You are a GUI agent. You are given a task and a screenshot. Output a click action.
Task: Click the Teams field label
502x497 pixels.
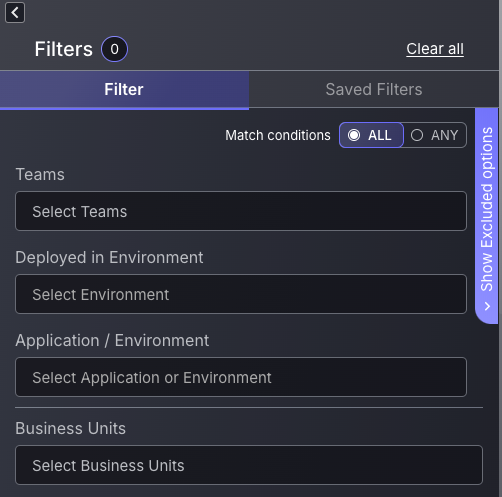tap(40, 174)
